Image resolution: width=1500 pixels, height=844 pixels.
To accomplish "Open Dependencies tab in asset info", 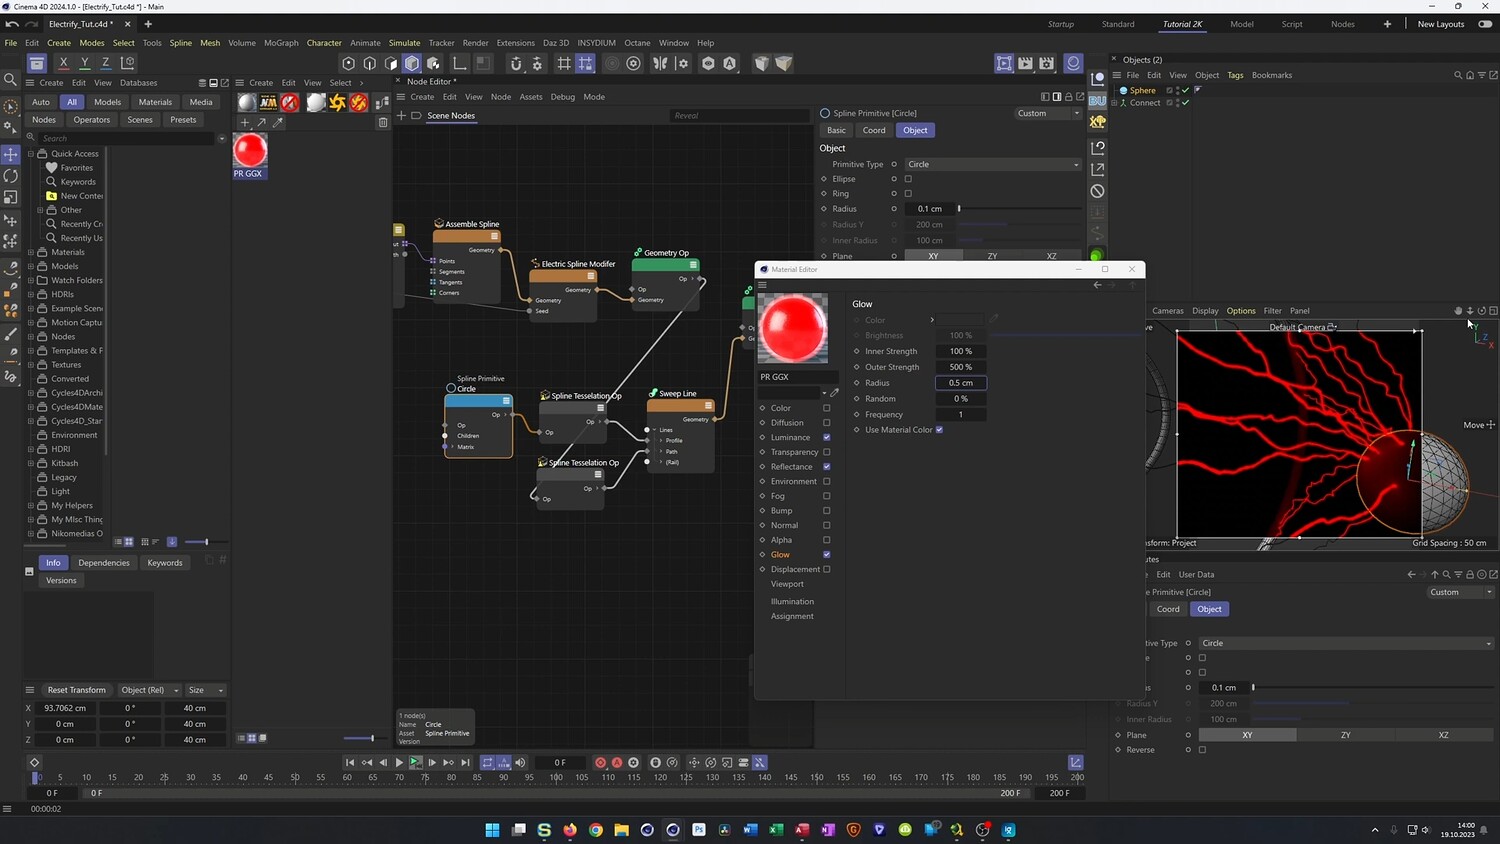I will (104, 563).
